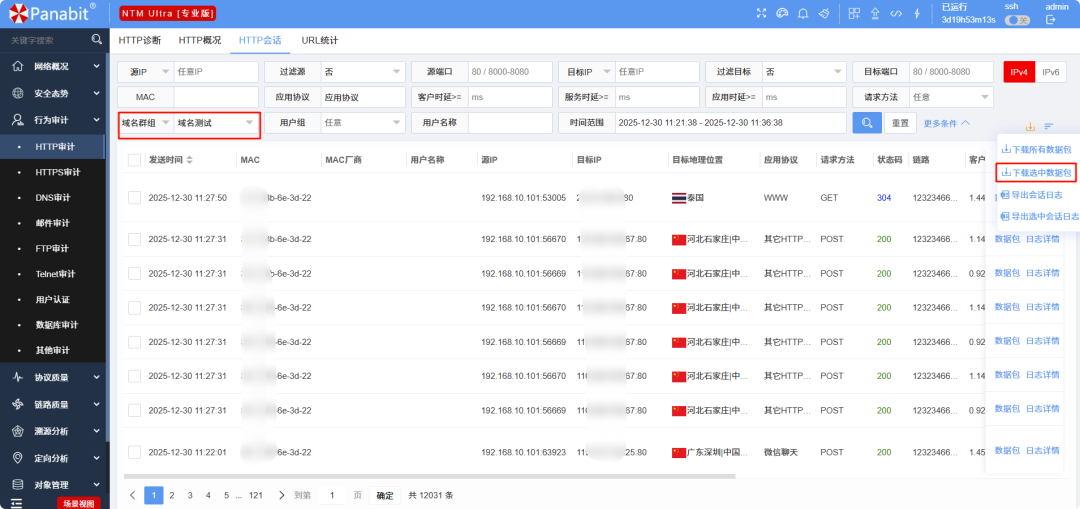Switch to the HTTP概况 tab
The height and width of the screenshot is (509, 1080).
coord(200,40)
